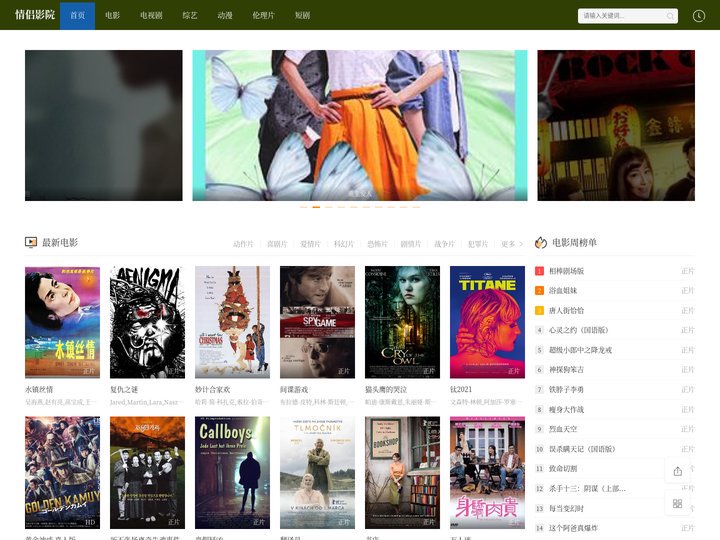The height and width of the screenshot is (540, 720).
Task: Click the floating grid menu icon
Action: pos(677,504)
